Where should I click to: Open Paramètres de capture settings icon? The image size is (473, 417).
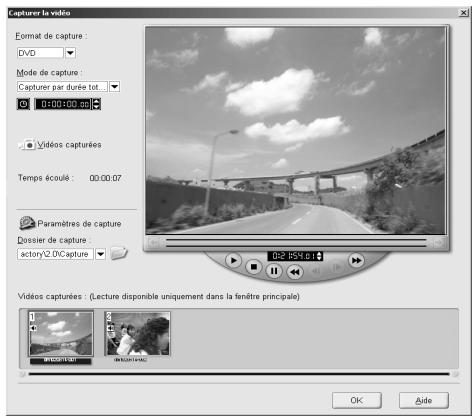(x=27, y=223)
